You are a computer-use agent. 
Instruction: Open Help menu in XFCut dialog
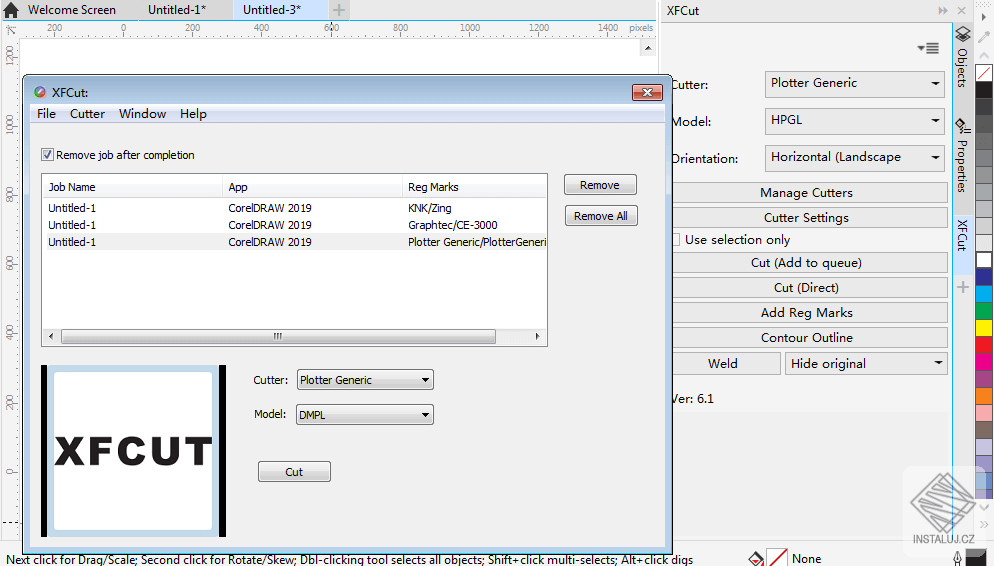193,113
